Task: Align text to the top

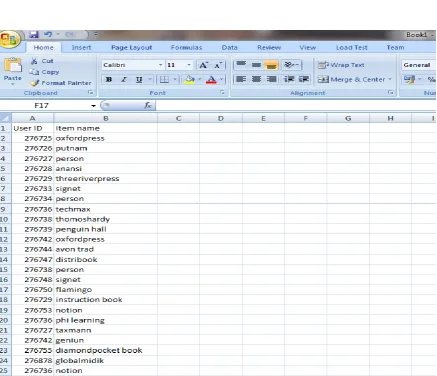Action: (241, 65)
